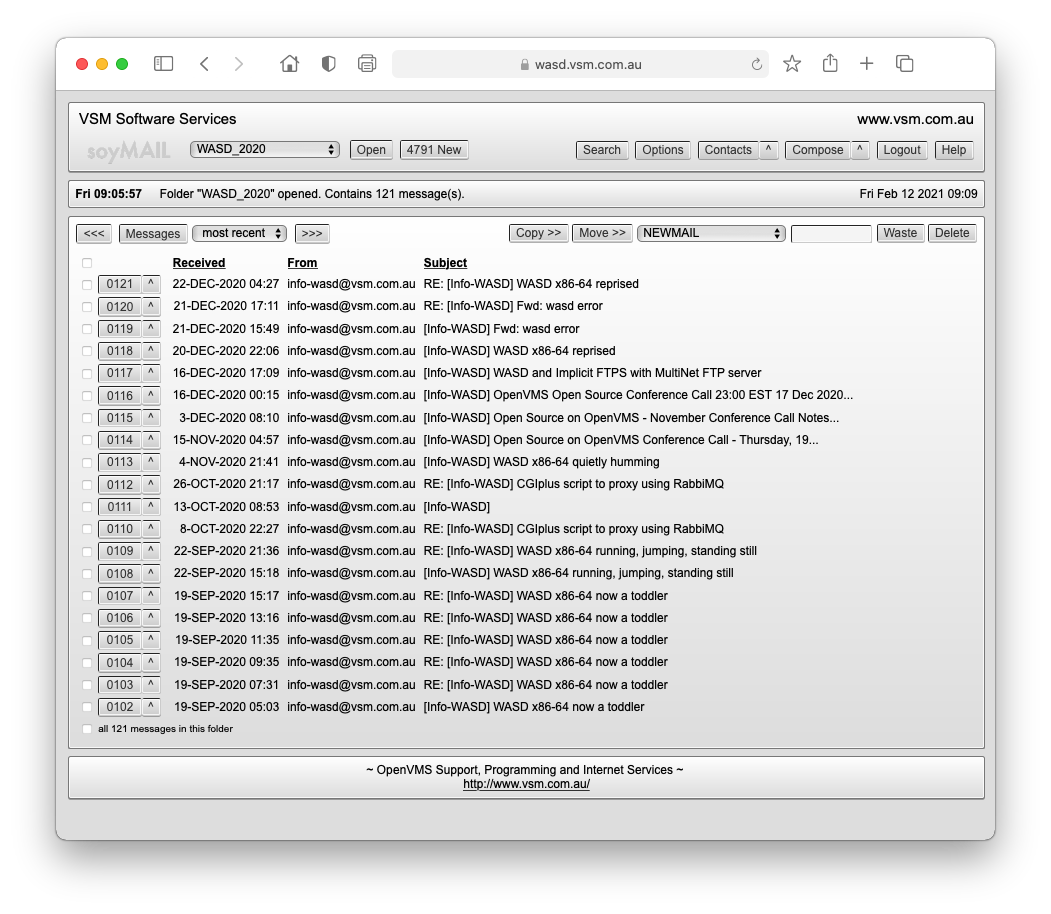Click the print icon in toolbar

tap(367, 64)
